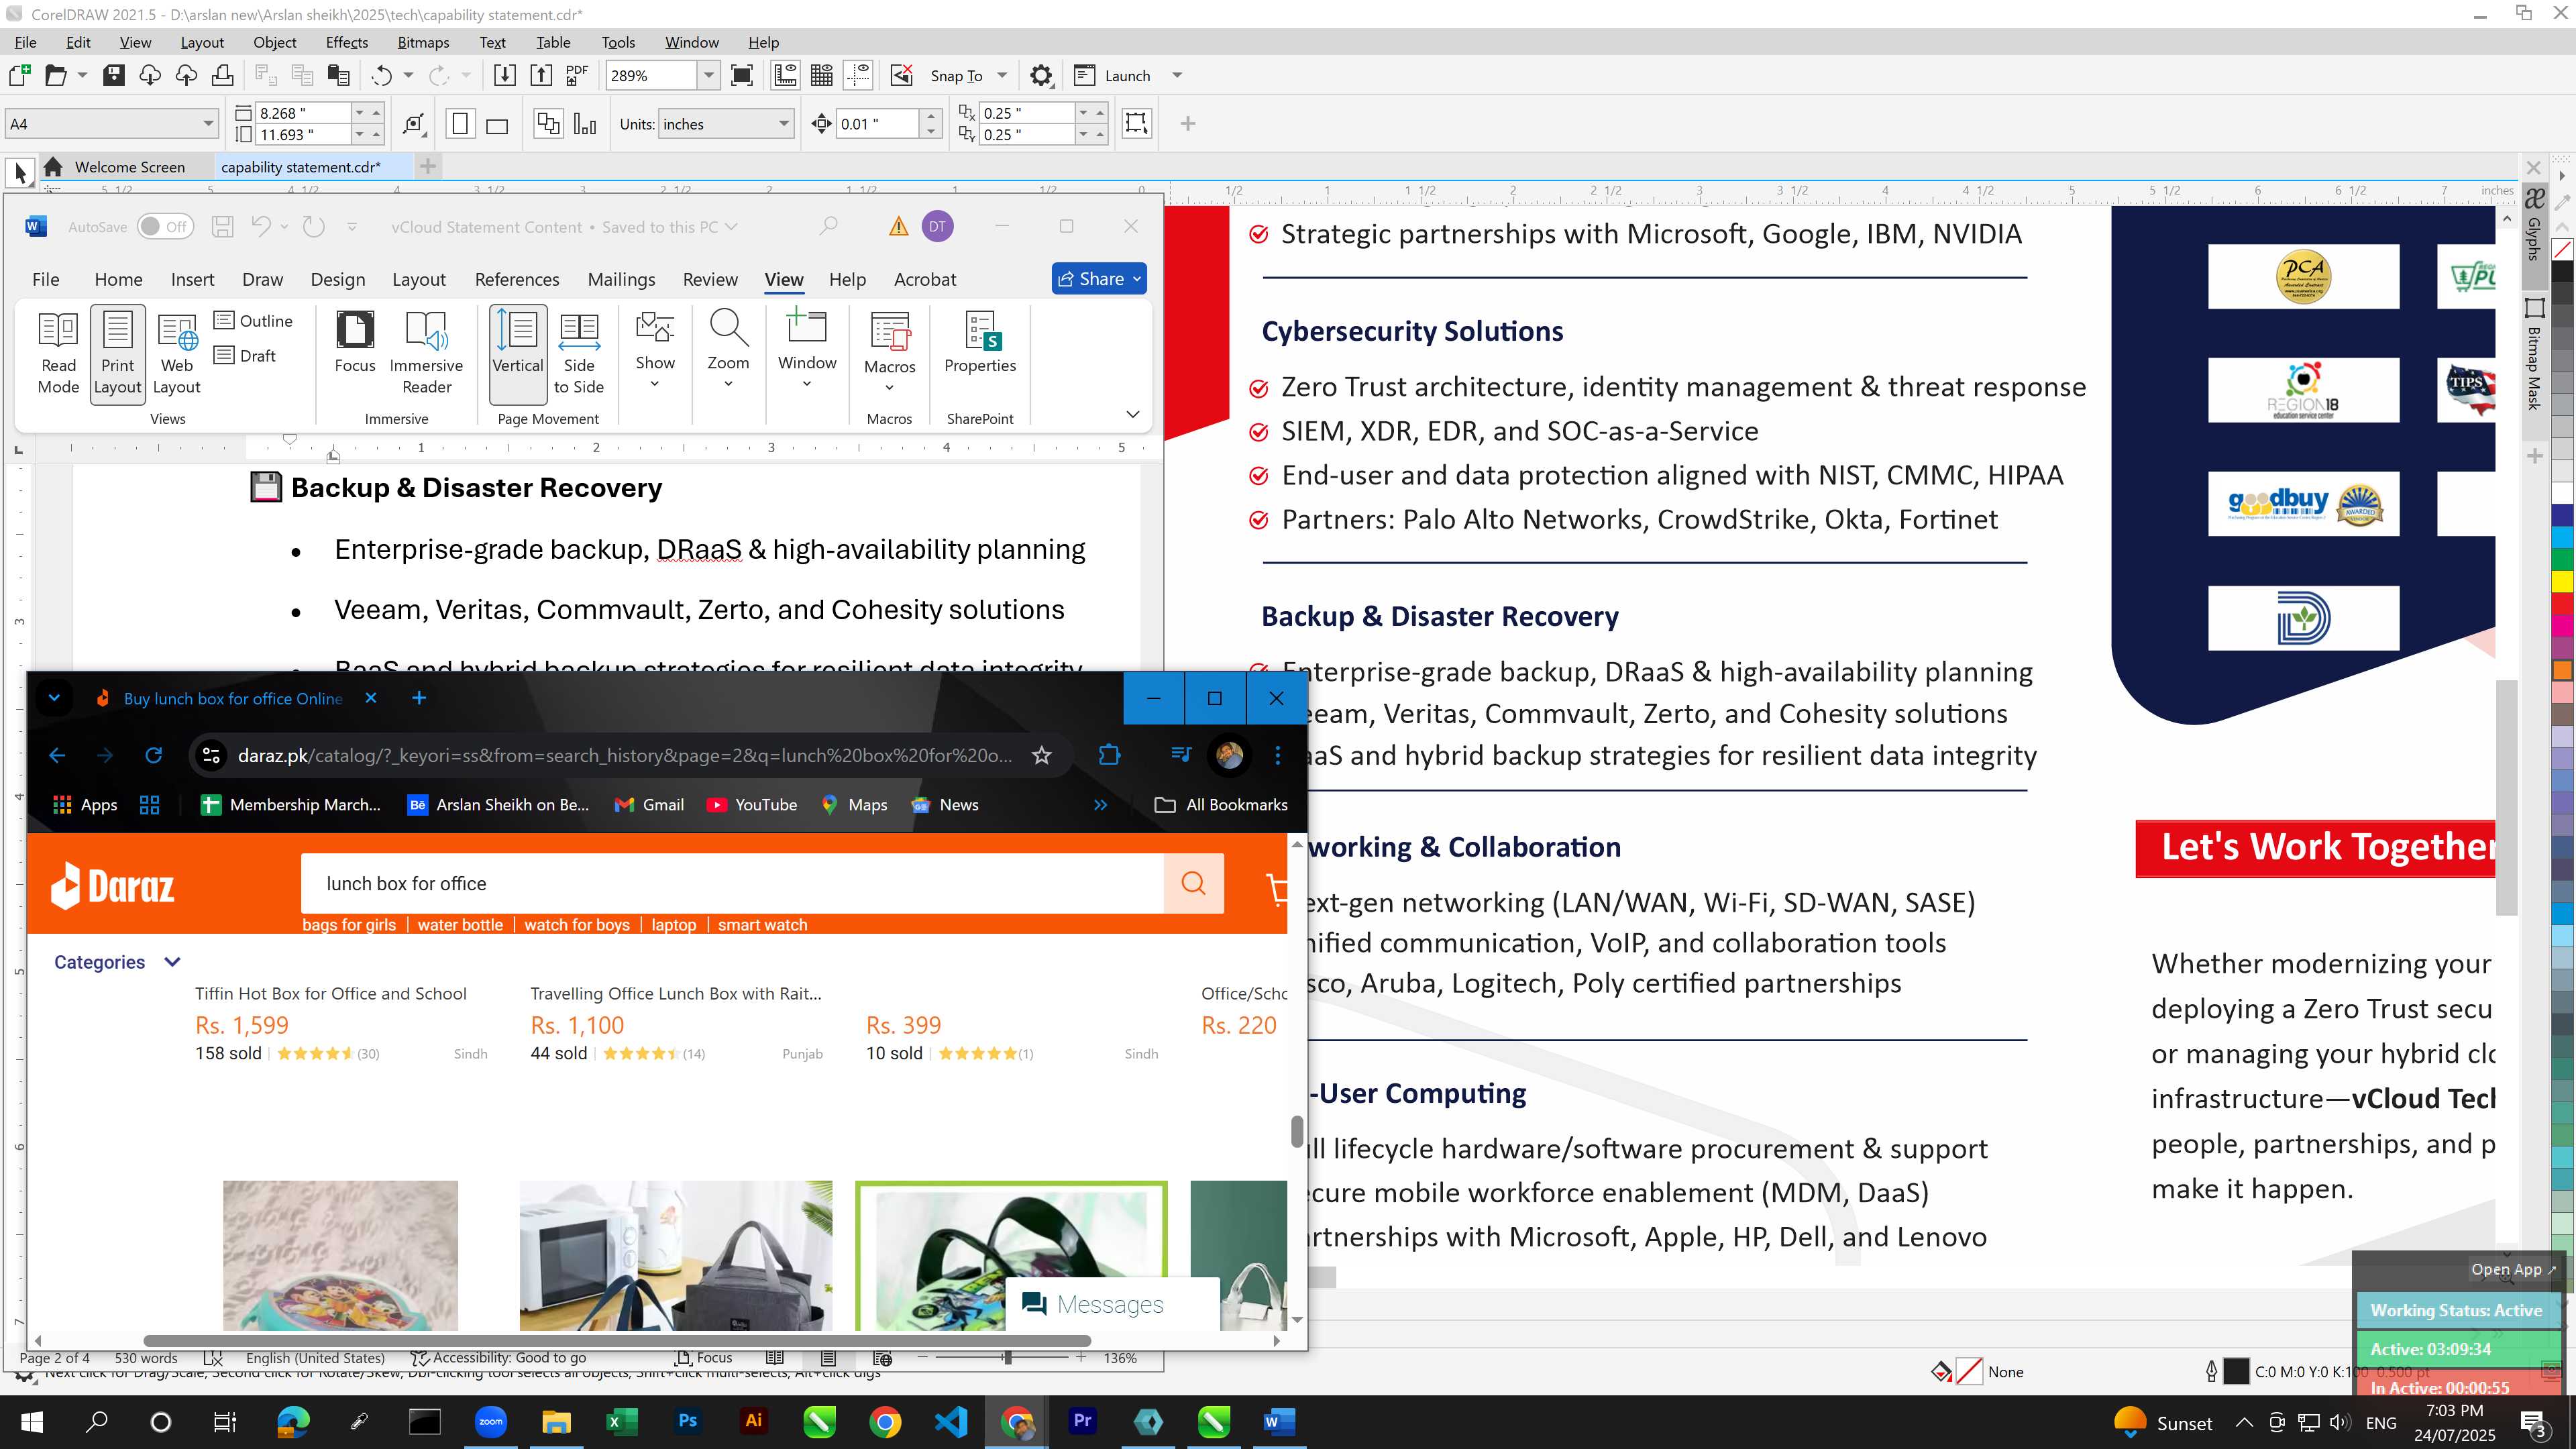Viewport: 2576px width, 1449px height.
Task: Click the nudge distance 0.01 field
Action: (x=877, y=124)
